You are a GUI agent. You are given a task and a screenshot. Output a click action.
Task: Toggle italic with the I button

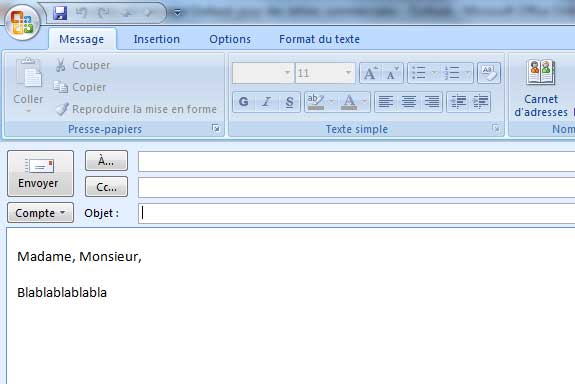(x=267, y=102)
